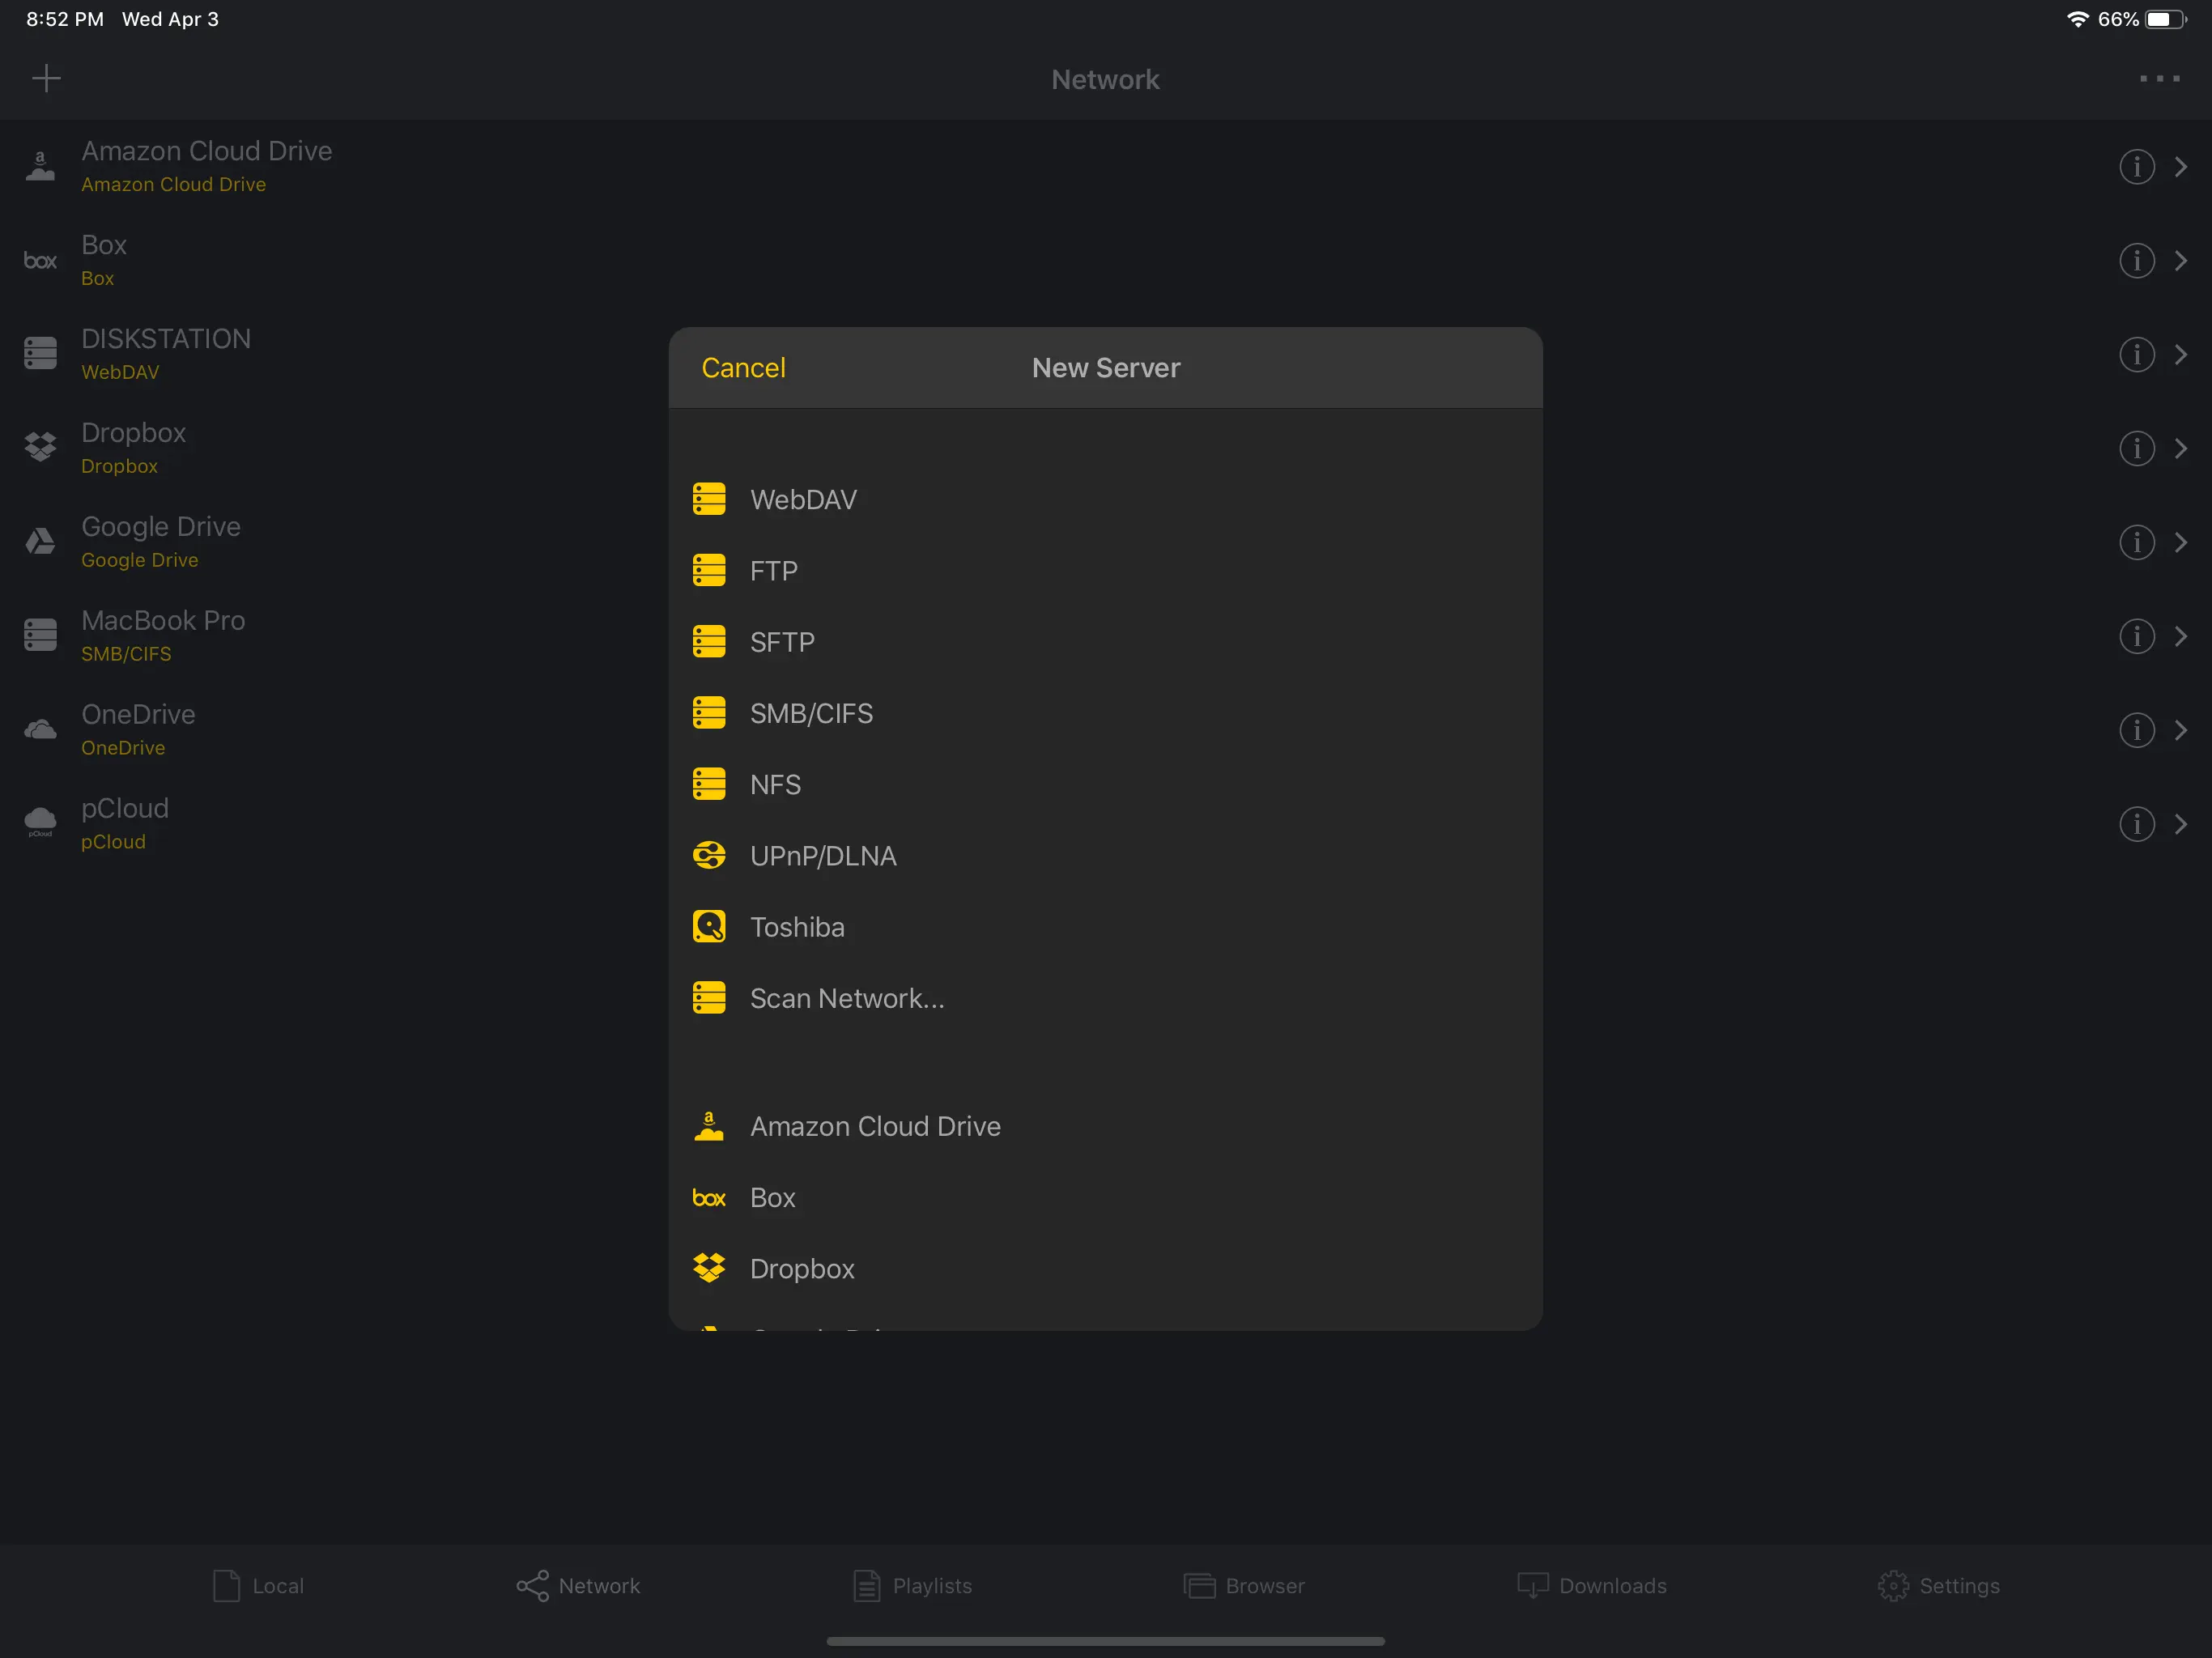
Task: Choose the UPnP/DLNA icon
Action: pos(709,856)
